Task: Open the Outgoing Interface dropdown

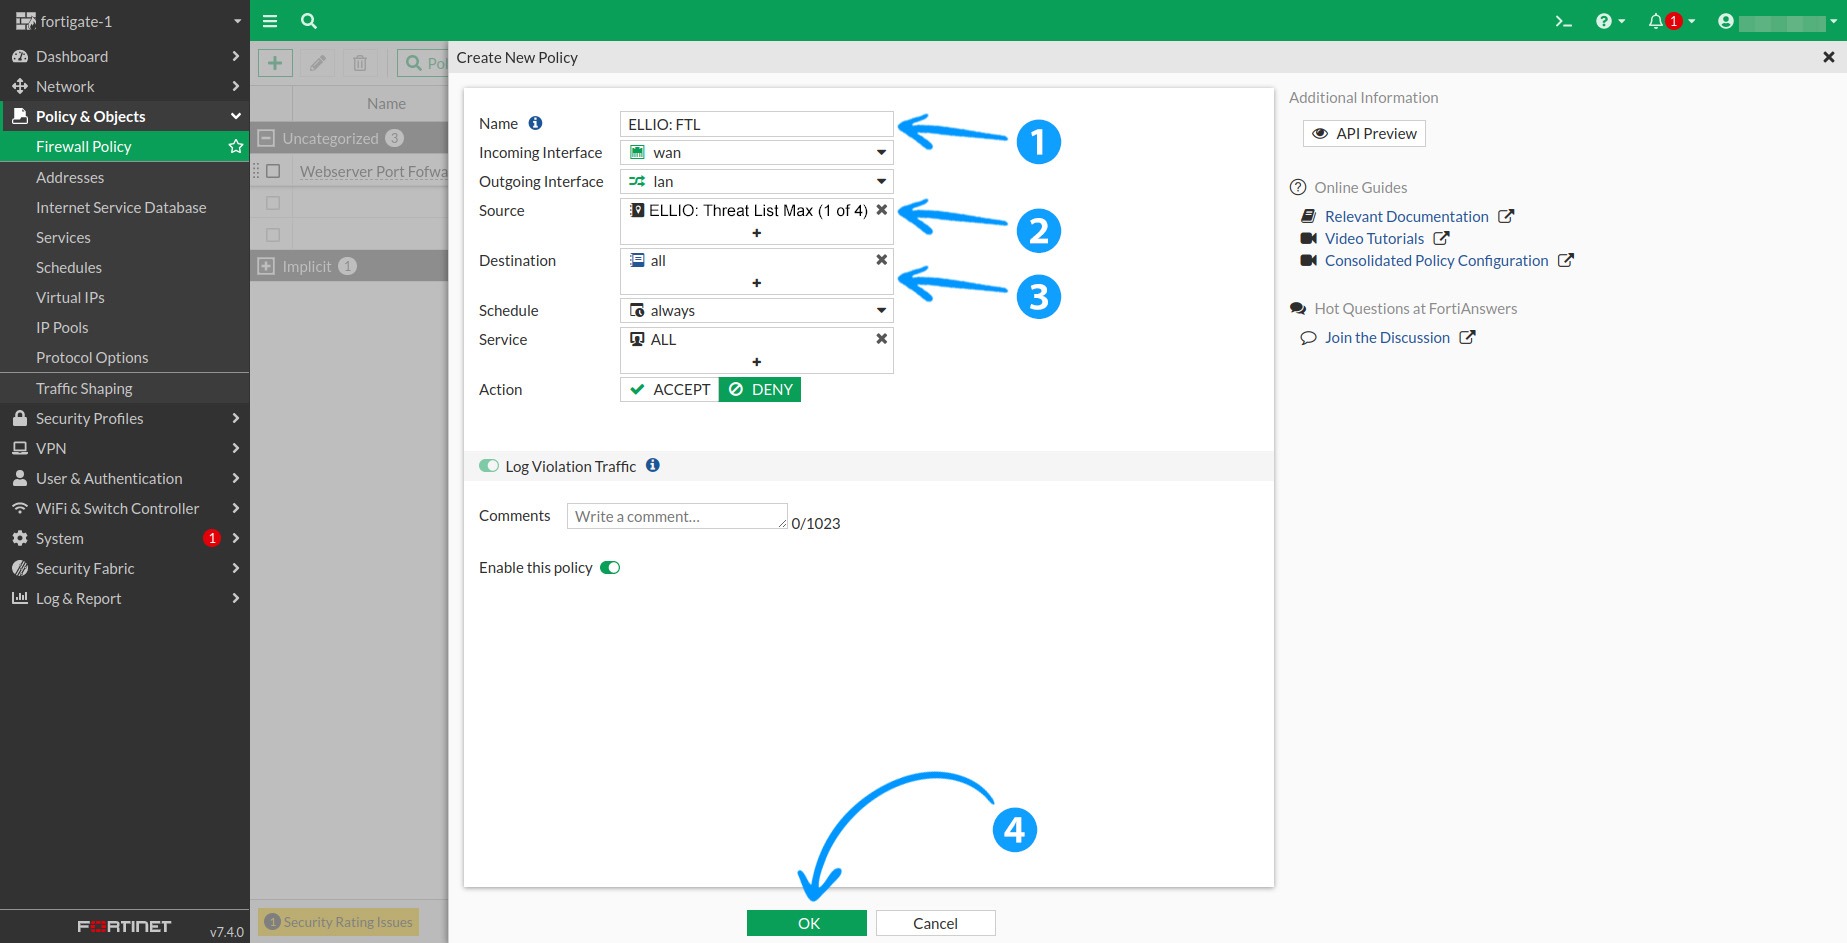Action: [756, 182]
